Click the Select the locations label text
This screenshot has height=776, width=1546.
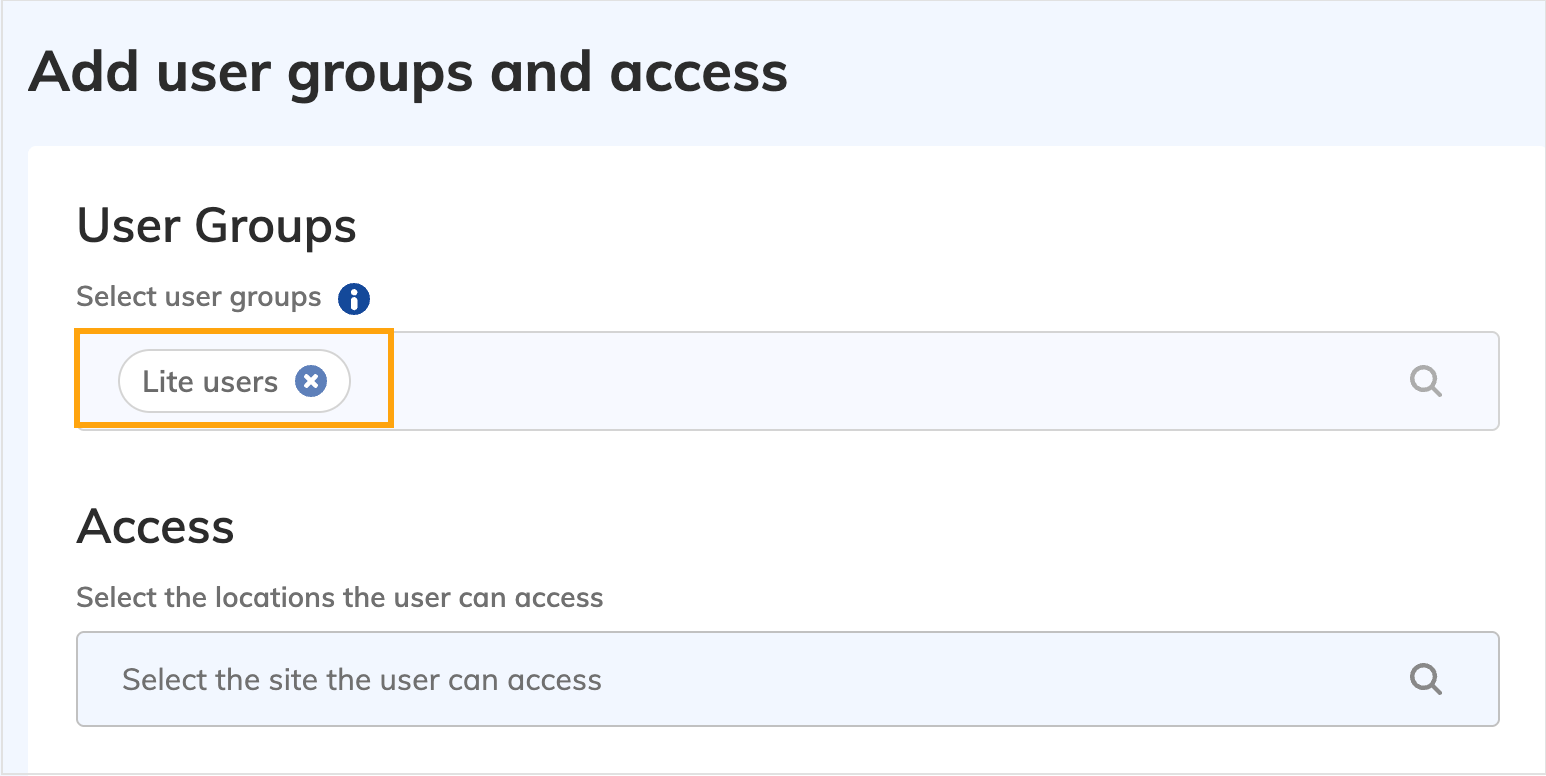coord(340,597)
